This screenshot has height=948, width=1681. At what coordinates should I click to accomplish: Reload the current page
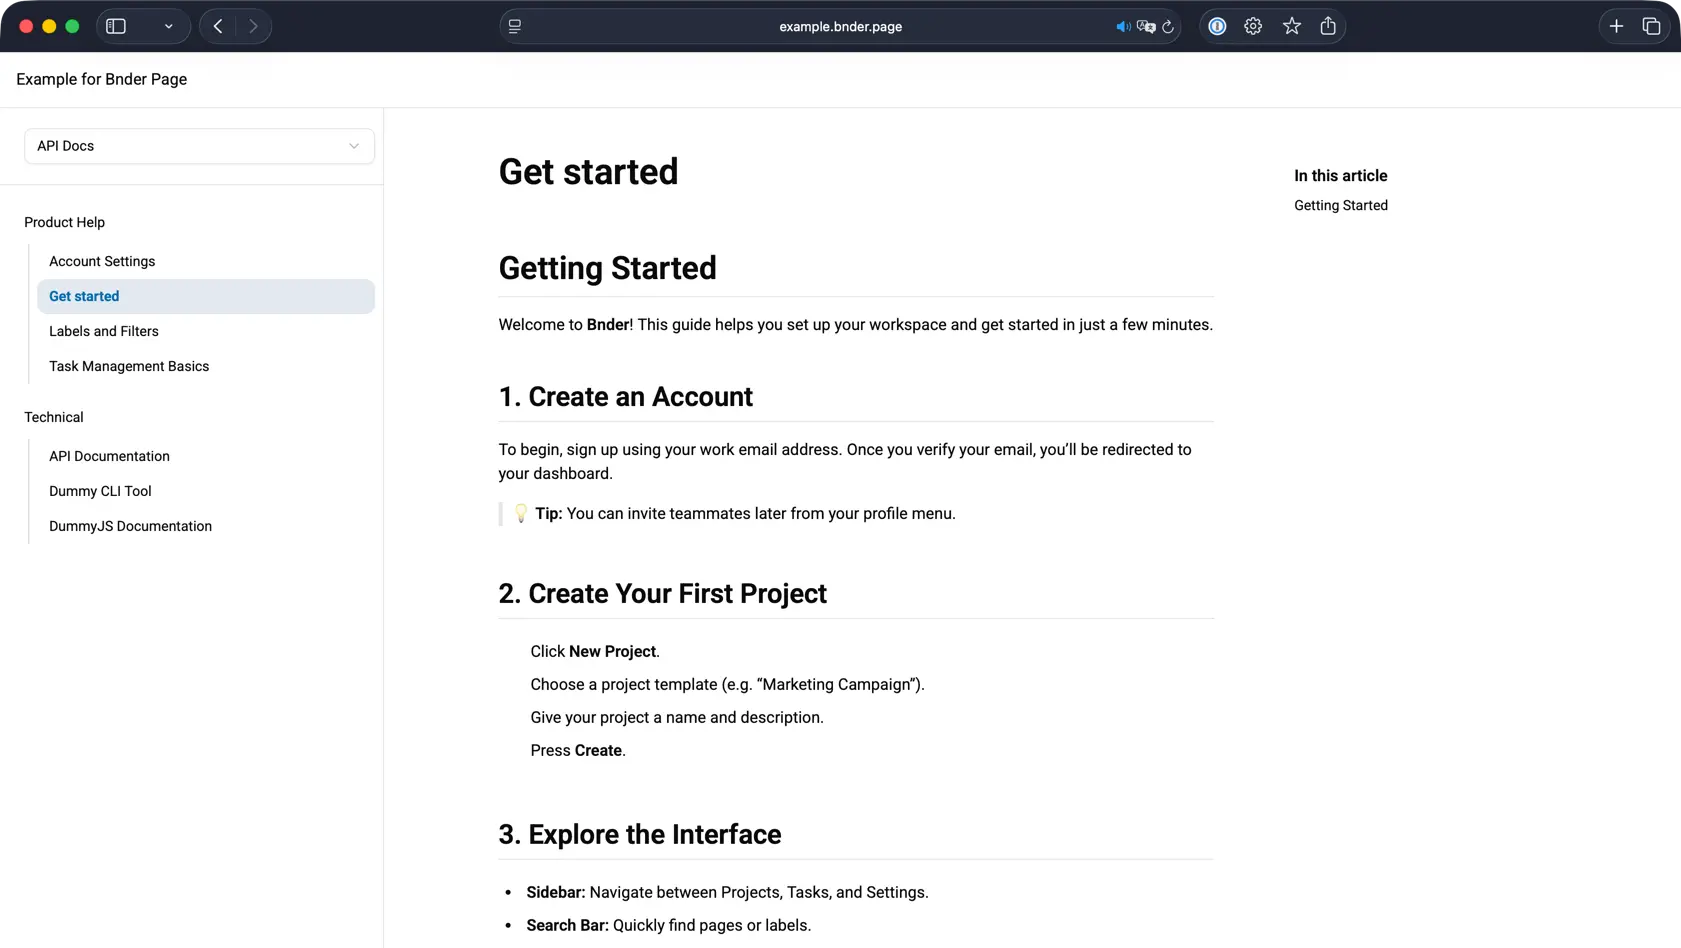1168,26
